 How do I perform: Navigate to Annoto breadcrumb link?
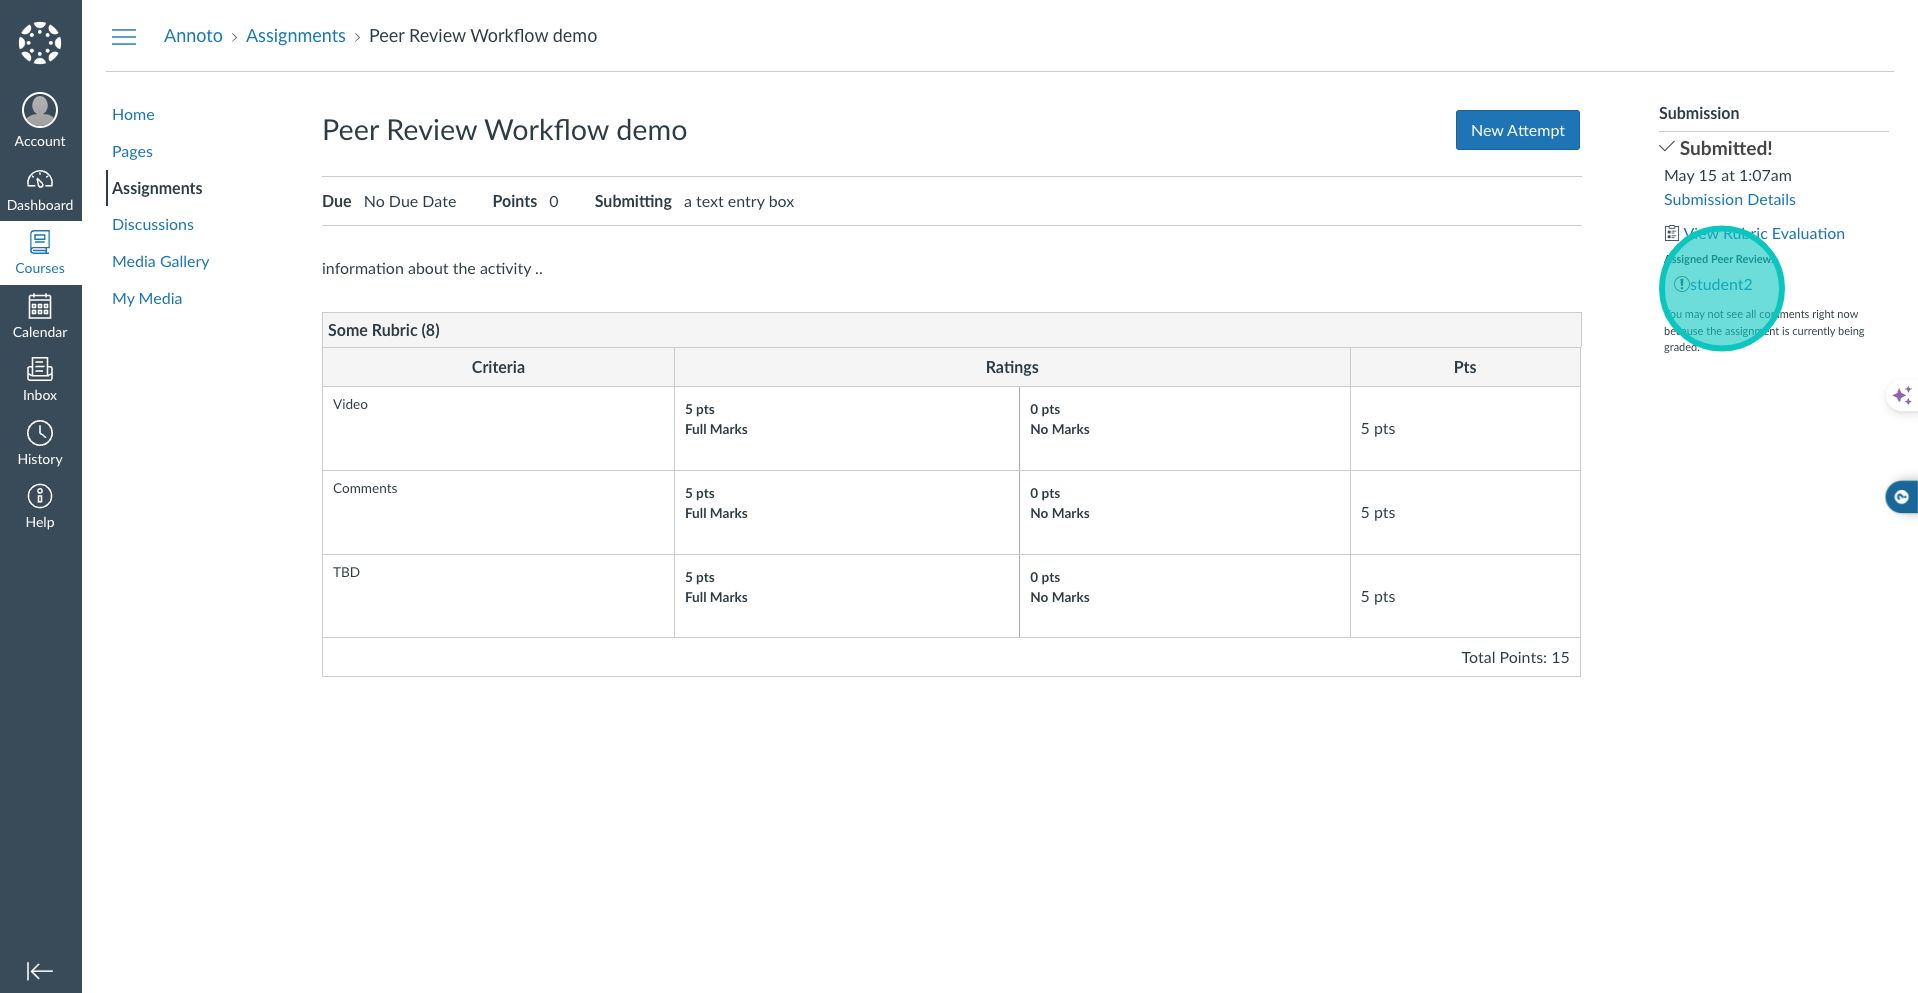(193, 36)
